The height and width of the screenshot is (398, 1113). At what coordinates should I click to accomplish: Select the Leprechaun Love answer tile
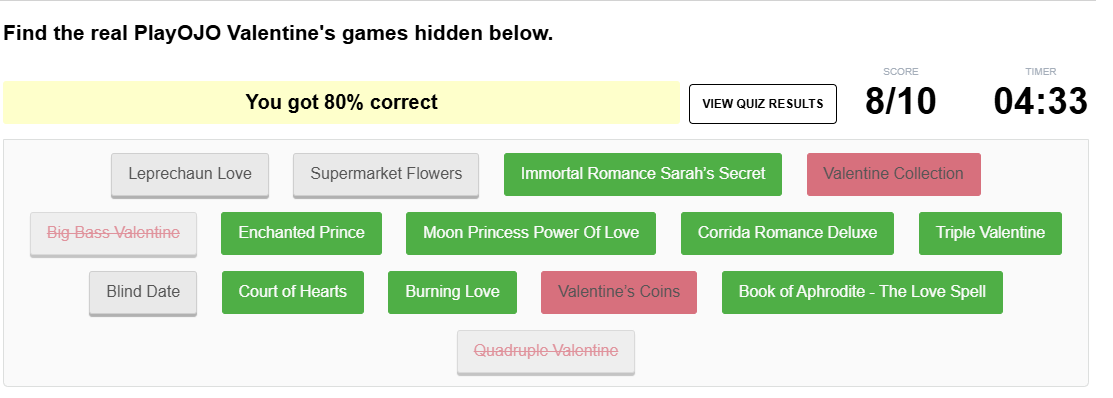190,175
